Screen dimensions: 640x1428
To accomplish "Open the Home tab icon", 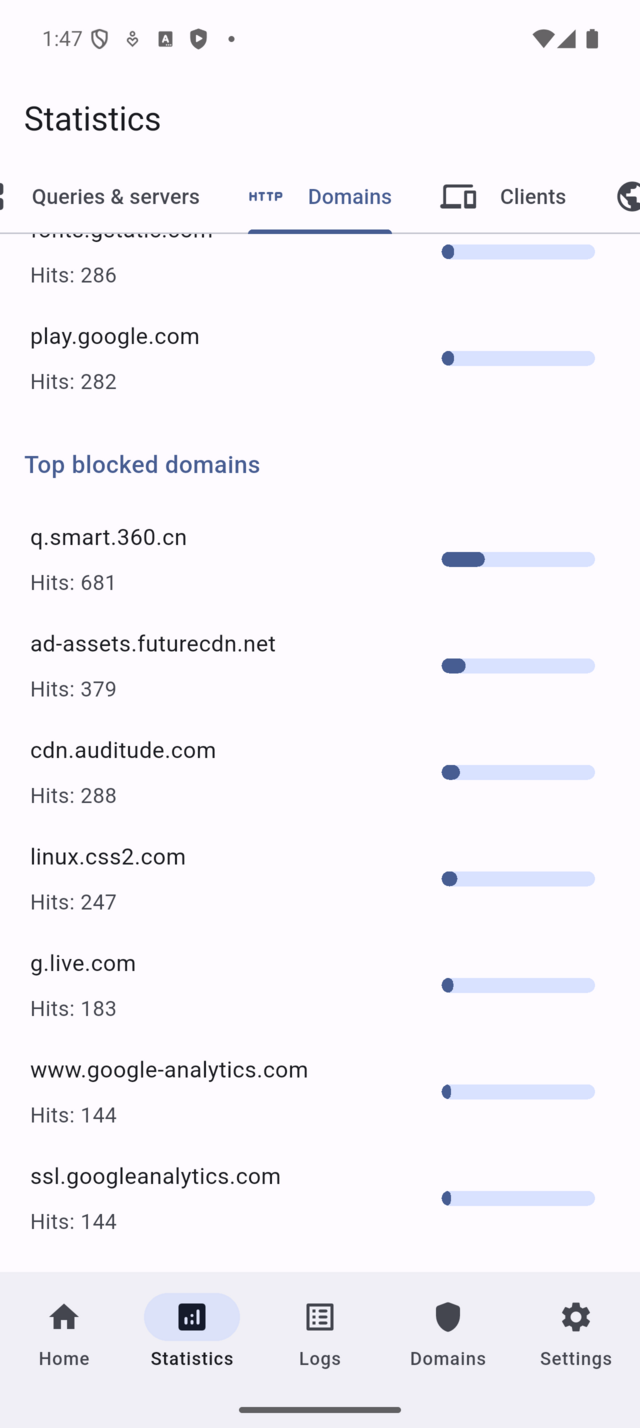I will (64, 1317).
